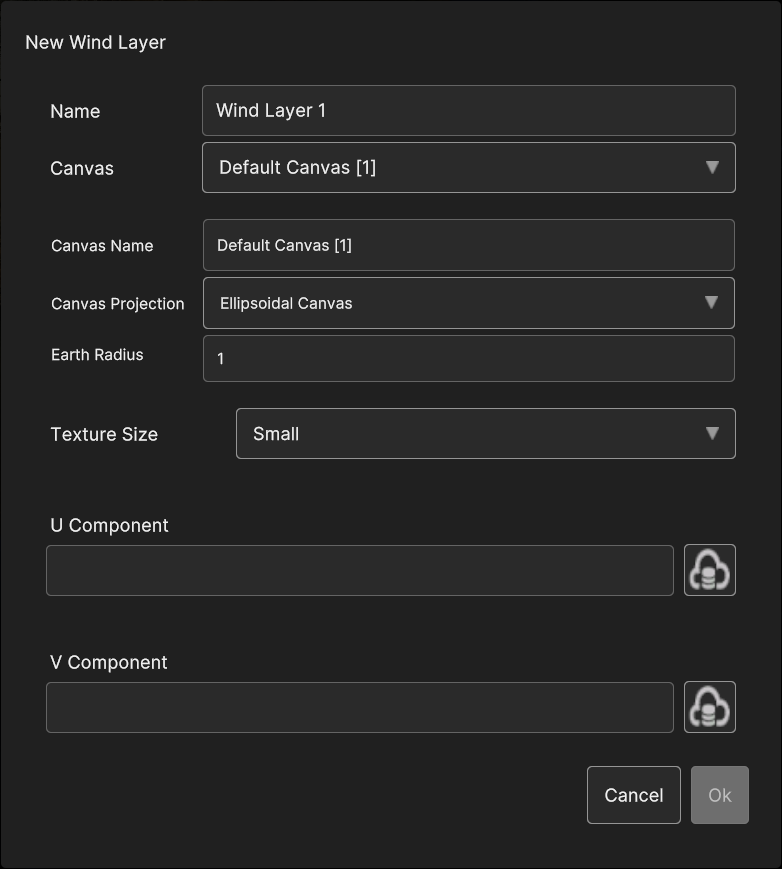
Task: Focus the Canvas Name text field
Action: (x=469, y=245)
